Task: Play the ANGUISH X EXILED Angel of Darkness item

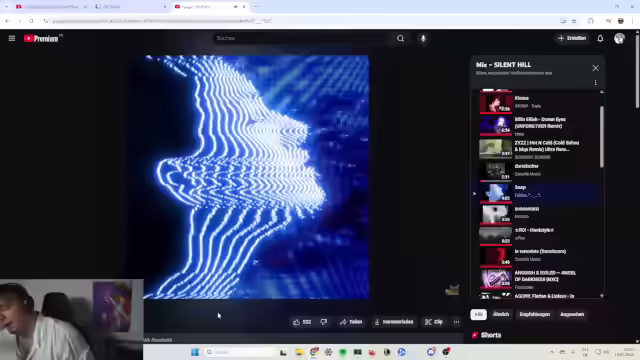Action: coord(537,279)
